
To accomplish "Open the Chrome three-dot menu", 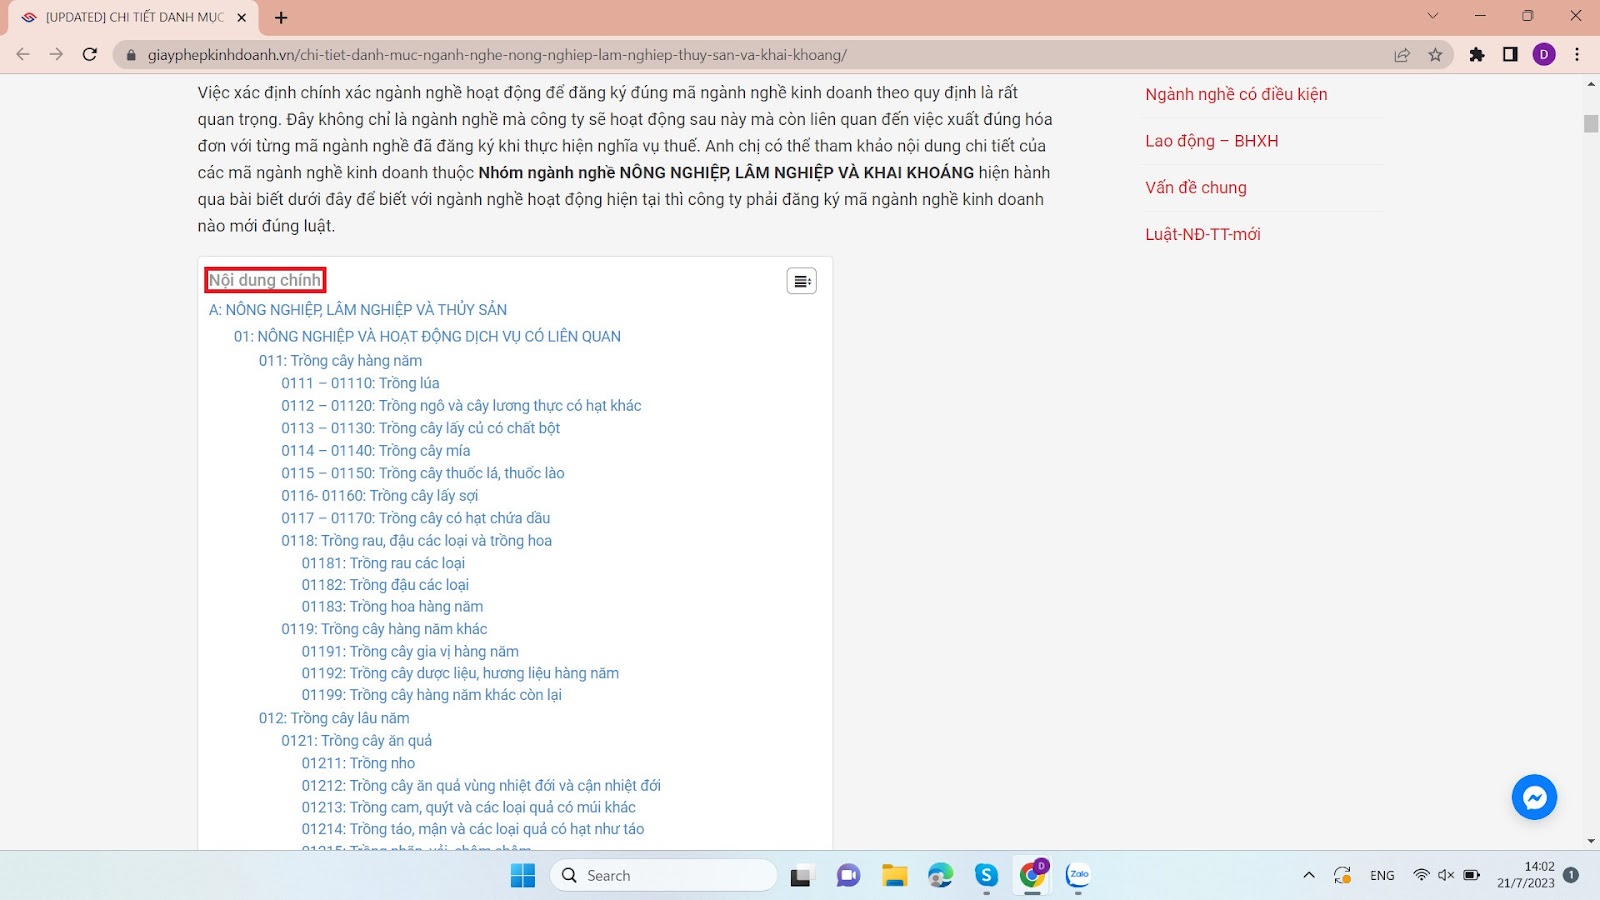I will (x=1577, y=55).
